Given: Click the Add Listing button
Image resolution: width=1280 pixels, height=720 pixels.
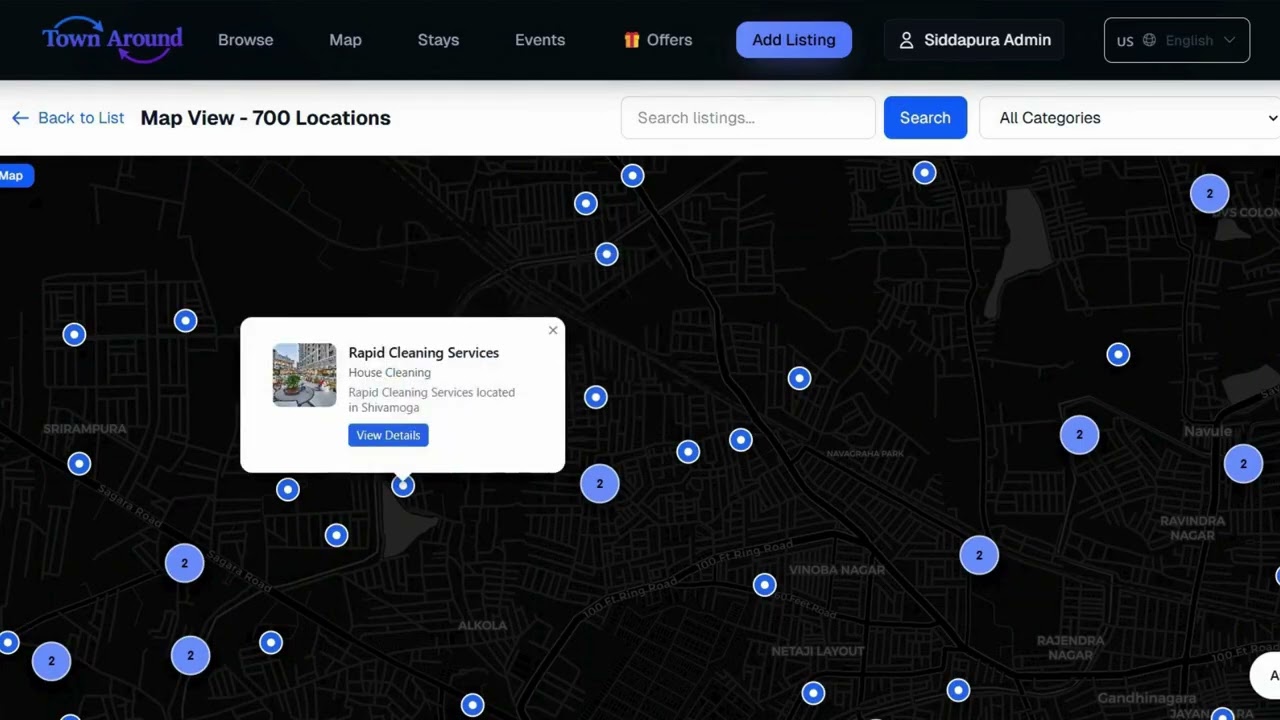Looking at the screenshot, I should point(794,40).
